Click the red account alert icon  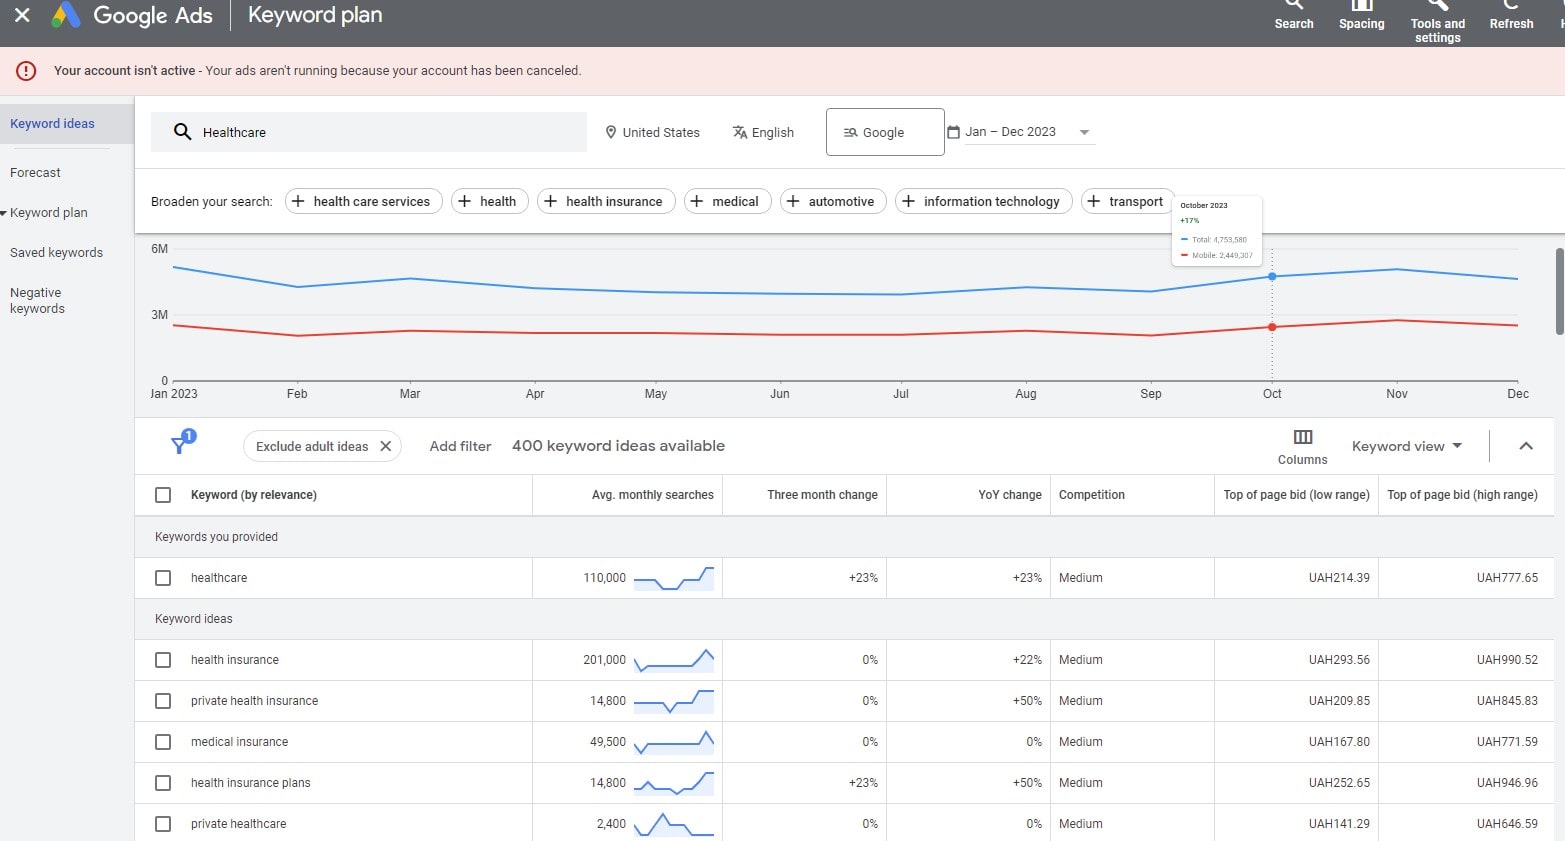point(27,71)
